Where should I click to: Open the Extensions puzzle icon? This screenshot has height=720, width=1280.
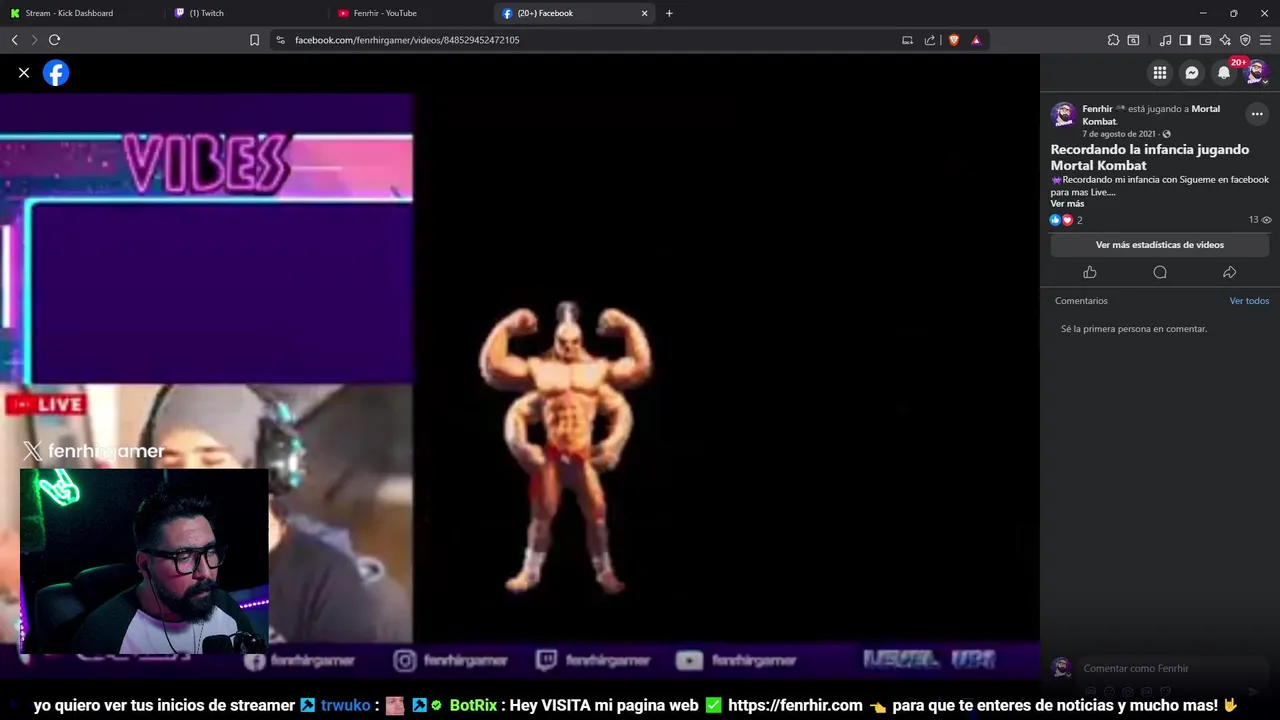(x=1113, y=40)
